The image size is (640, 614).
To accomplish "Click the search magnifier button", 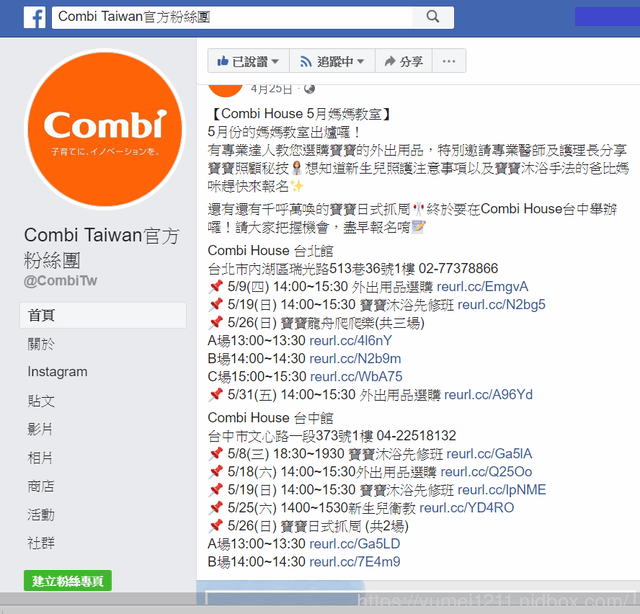I will [433, 17].
